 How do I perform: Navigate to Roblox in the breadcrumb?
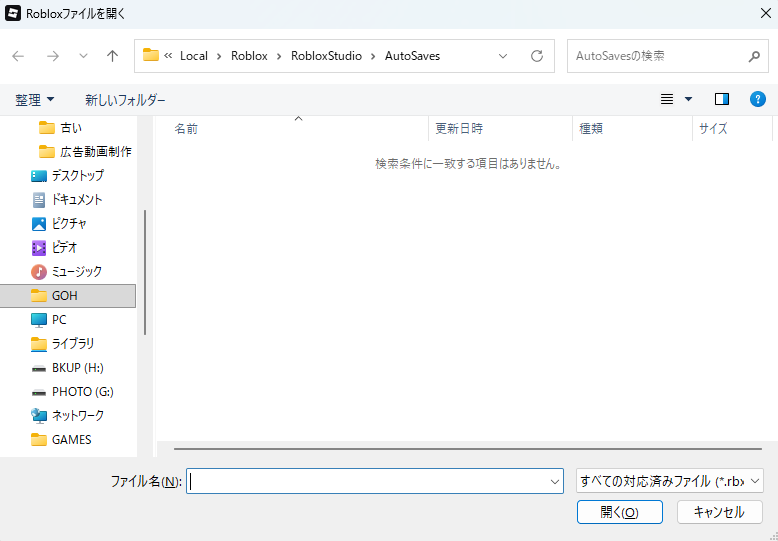[x=249, y=56]
